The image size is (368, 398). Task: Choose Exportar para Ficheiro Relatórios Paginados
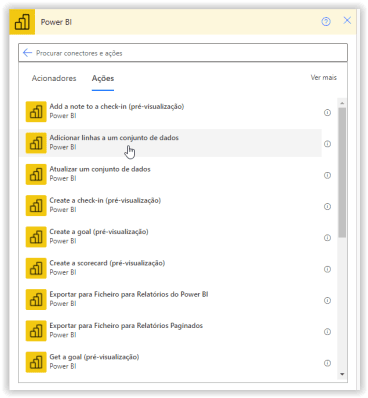171,331
